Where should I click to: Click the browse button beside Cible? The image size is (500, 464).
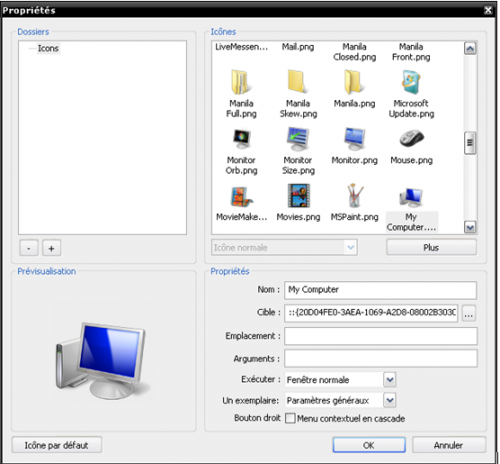click(469, 313)
